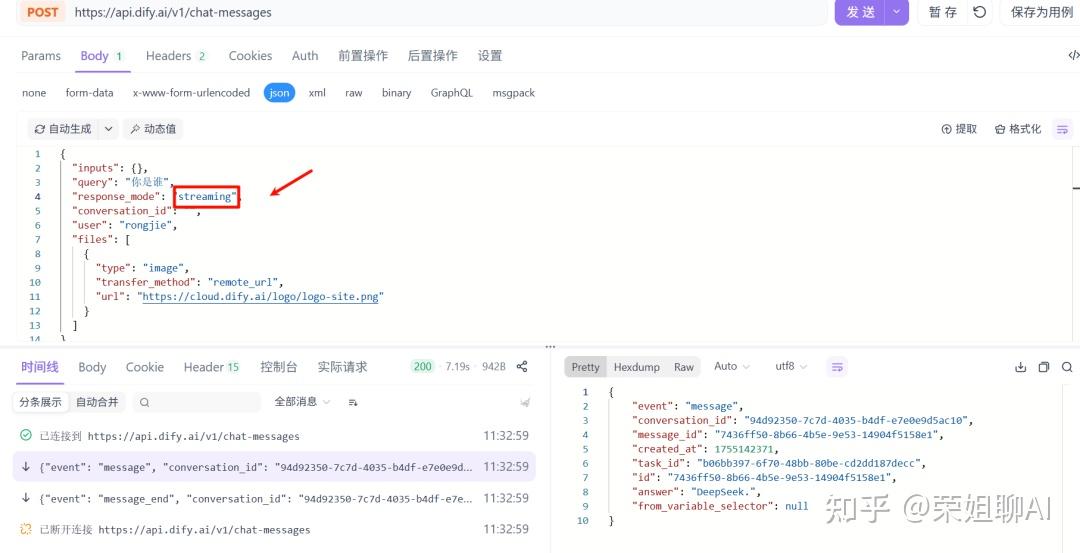
Task: Open the Body request tab
Action: pyautogui.click(x=102, y=56)
